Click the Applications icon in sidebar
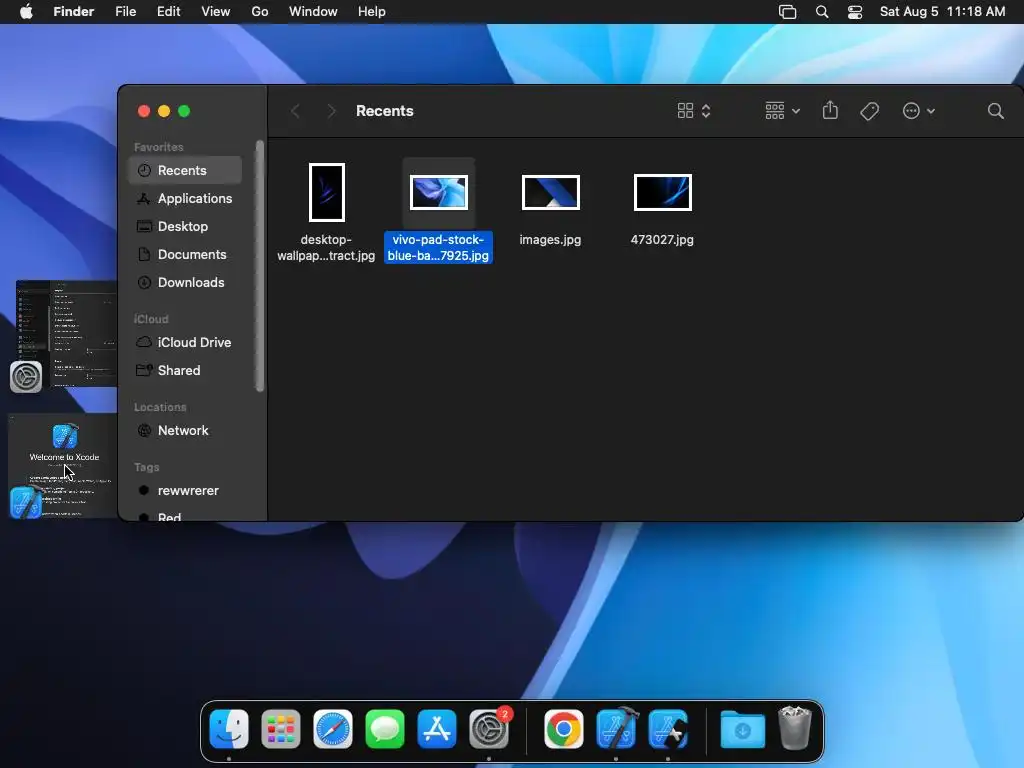Screen dimensions: 1024x768 coord(144,199)
